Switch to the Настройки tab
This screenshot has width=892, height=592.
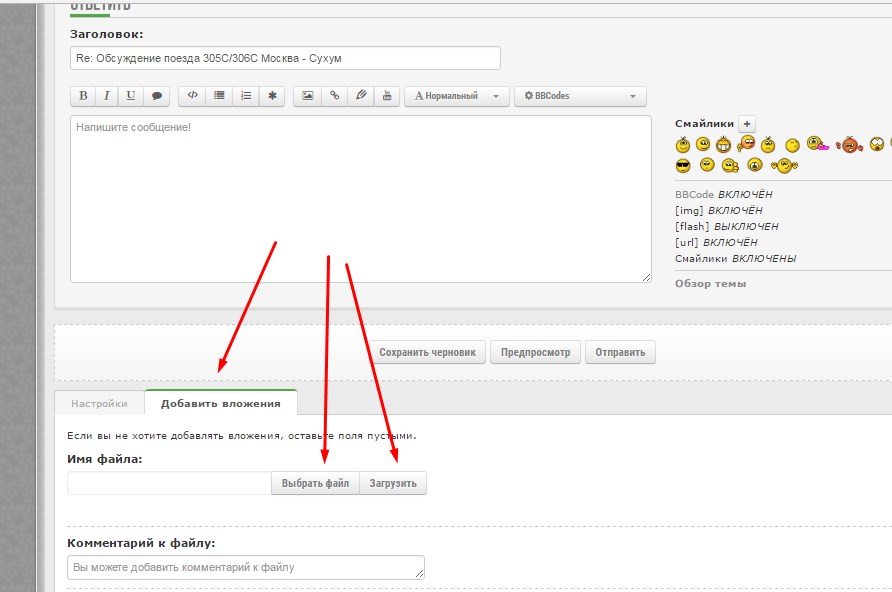(x=99, y=404)
